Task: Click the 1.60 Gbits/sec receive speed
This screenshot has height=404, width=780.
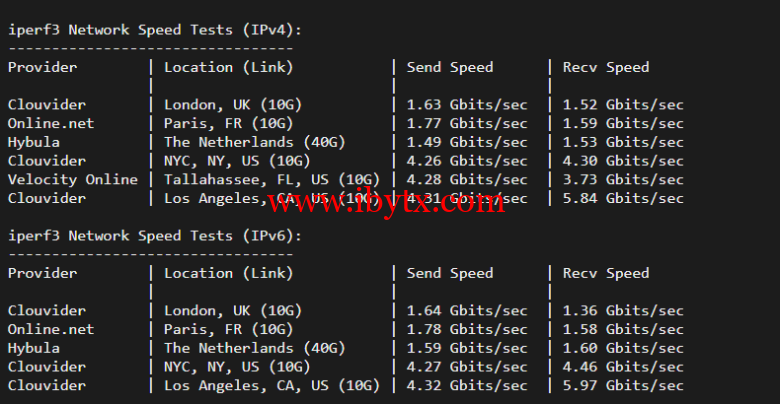Action: coord(623,348)
